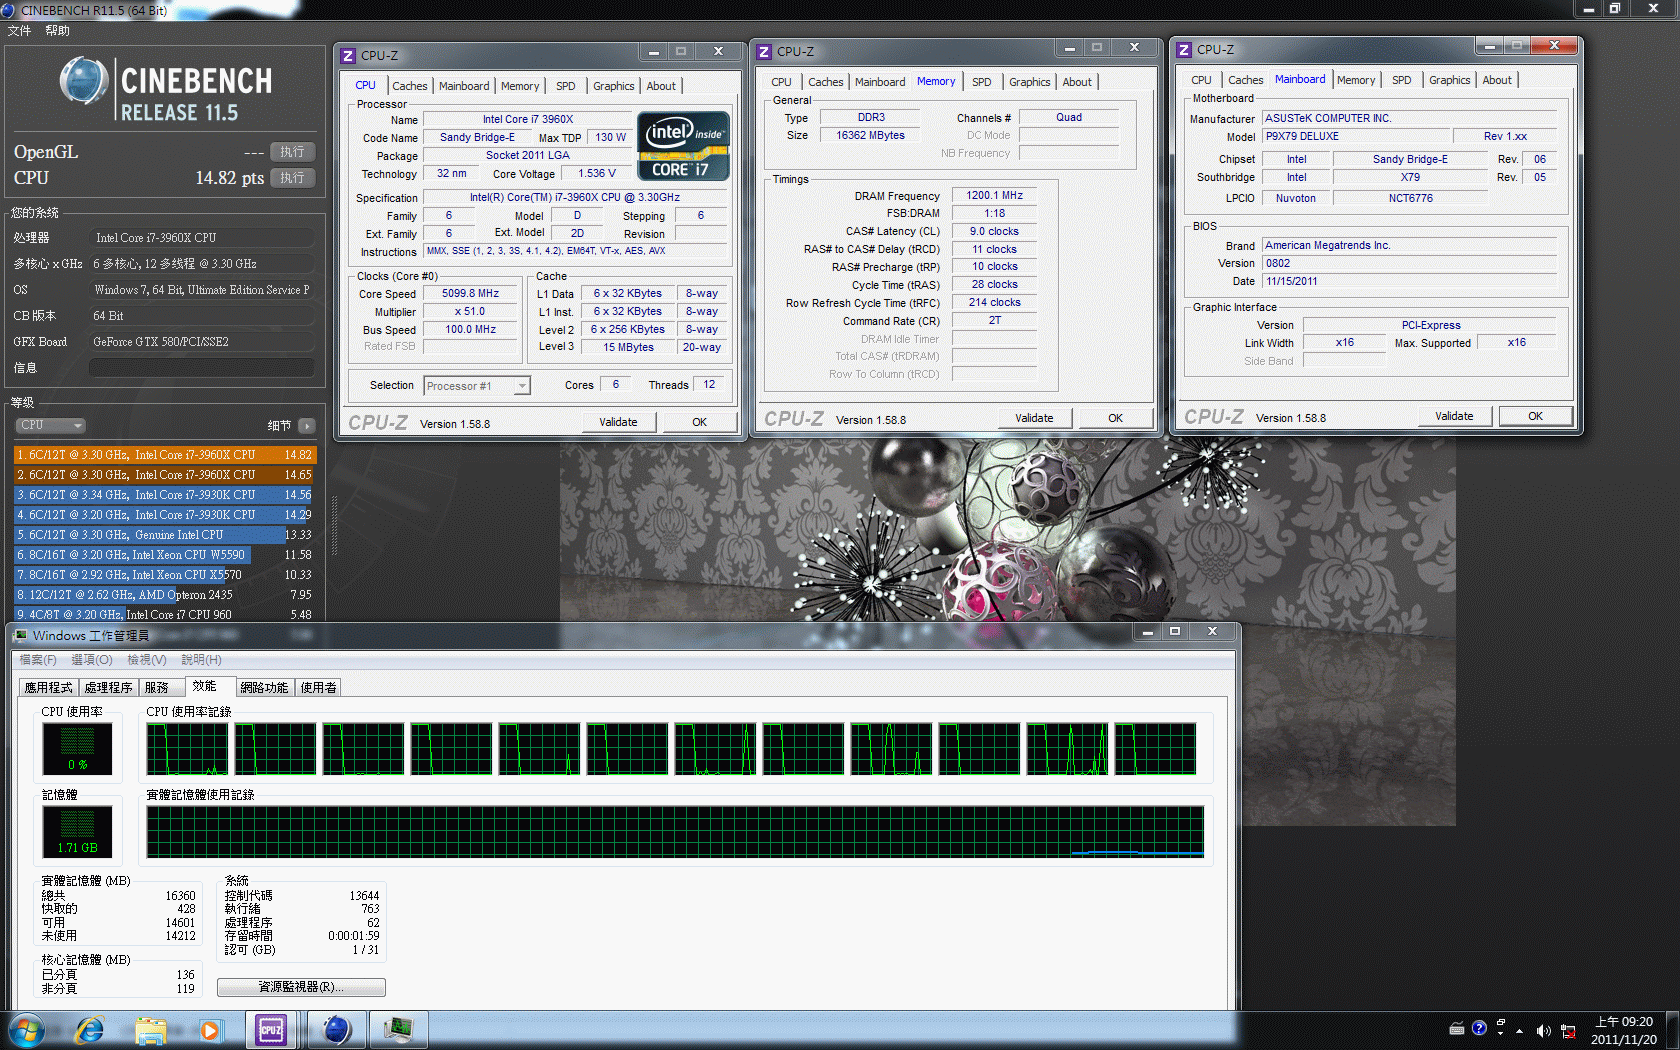Screen dimensions: 1680x1050
Task: Click the Z icon of CPU-Z Memory window
Action: (x=764, y=52)
